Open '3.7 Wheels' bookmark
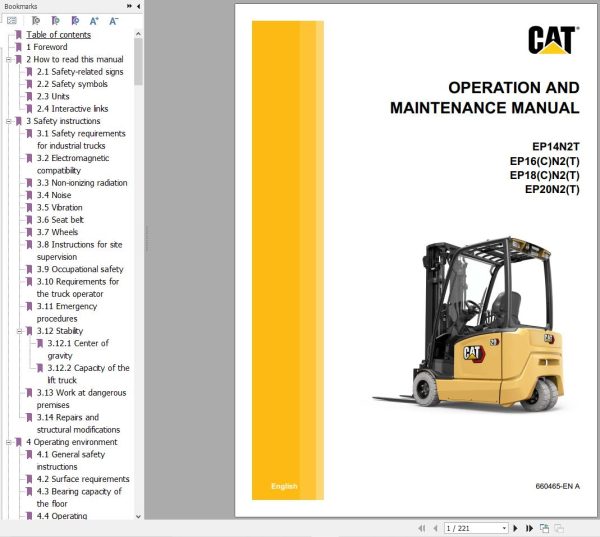The image size is (600, 537). pos(57,232)
